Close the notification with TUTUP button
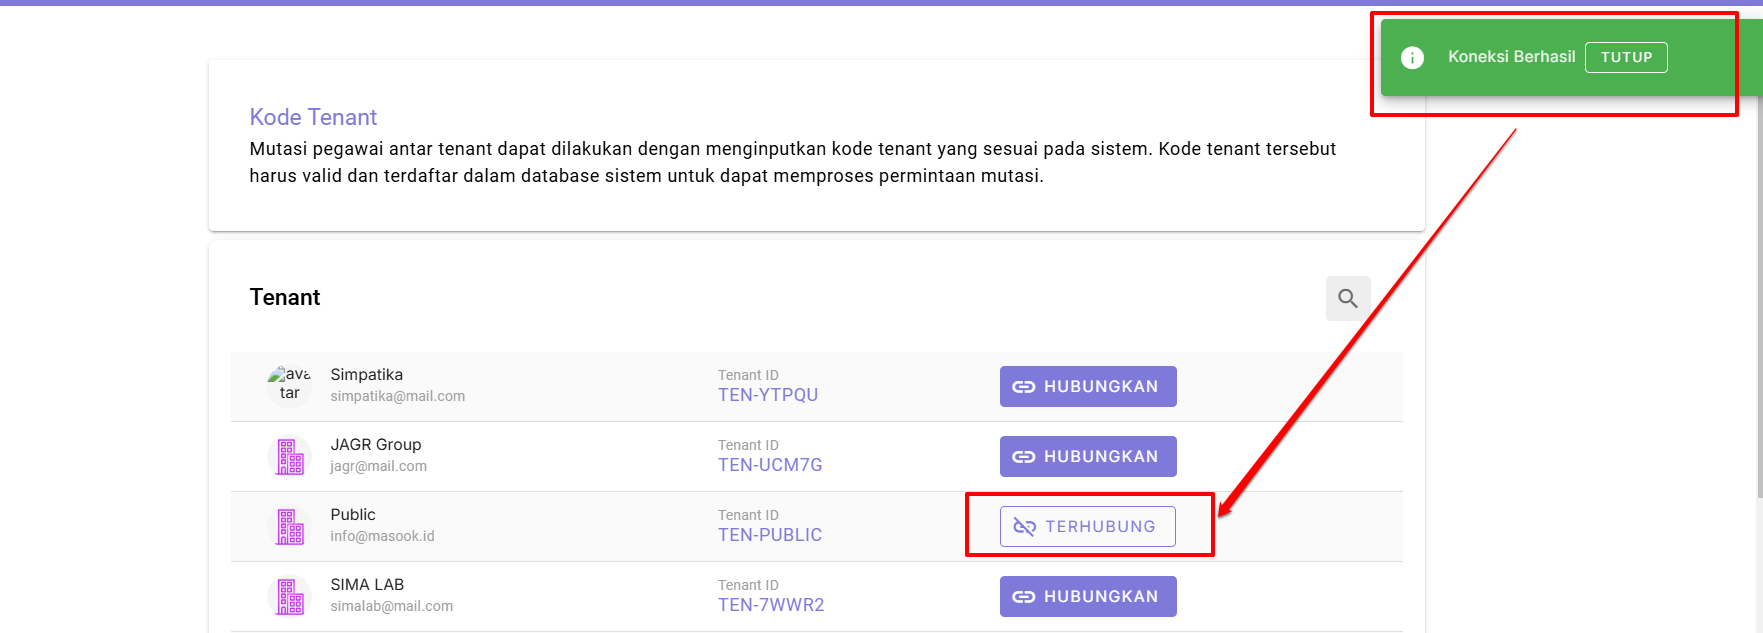Screen dimensions: 1763x633 coord(1626,57)
